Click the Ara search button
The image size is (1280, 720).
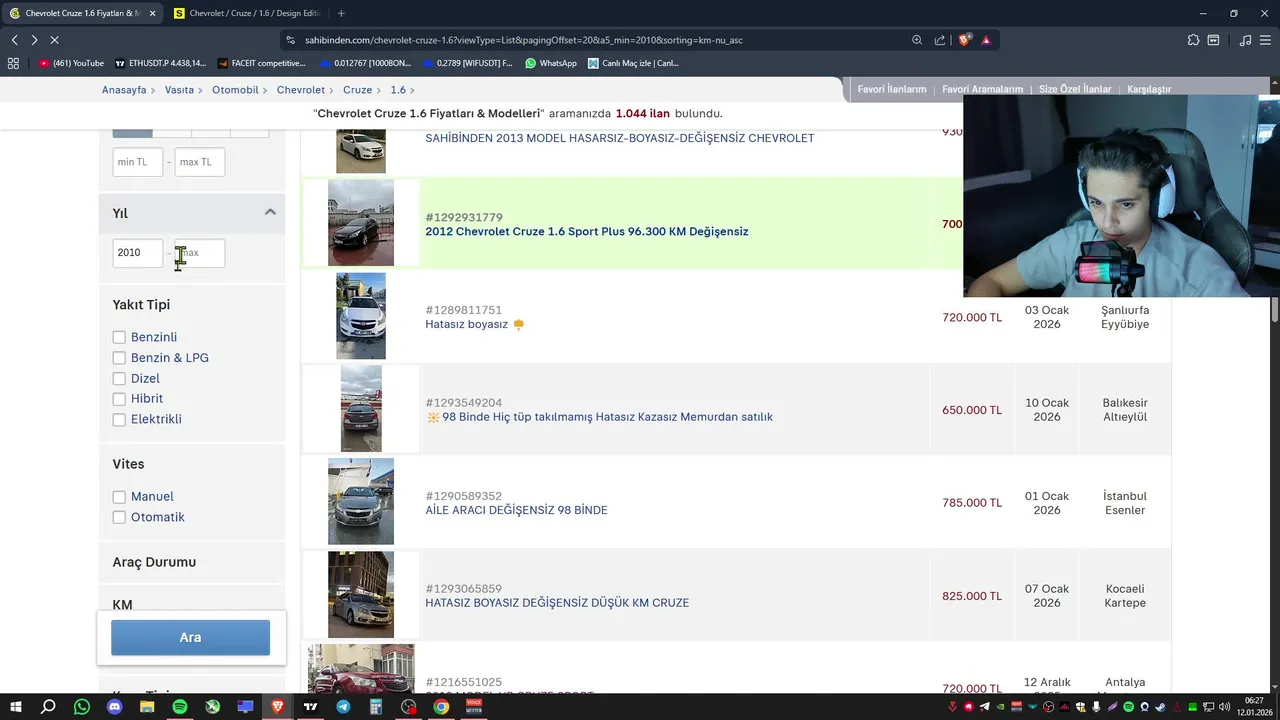[x=190, y=638]
